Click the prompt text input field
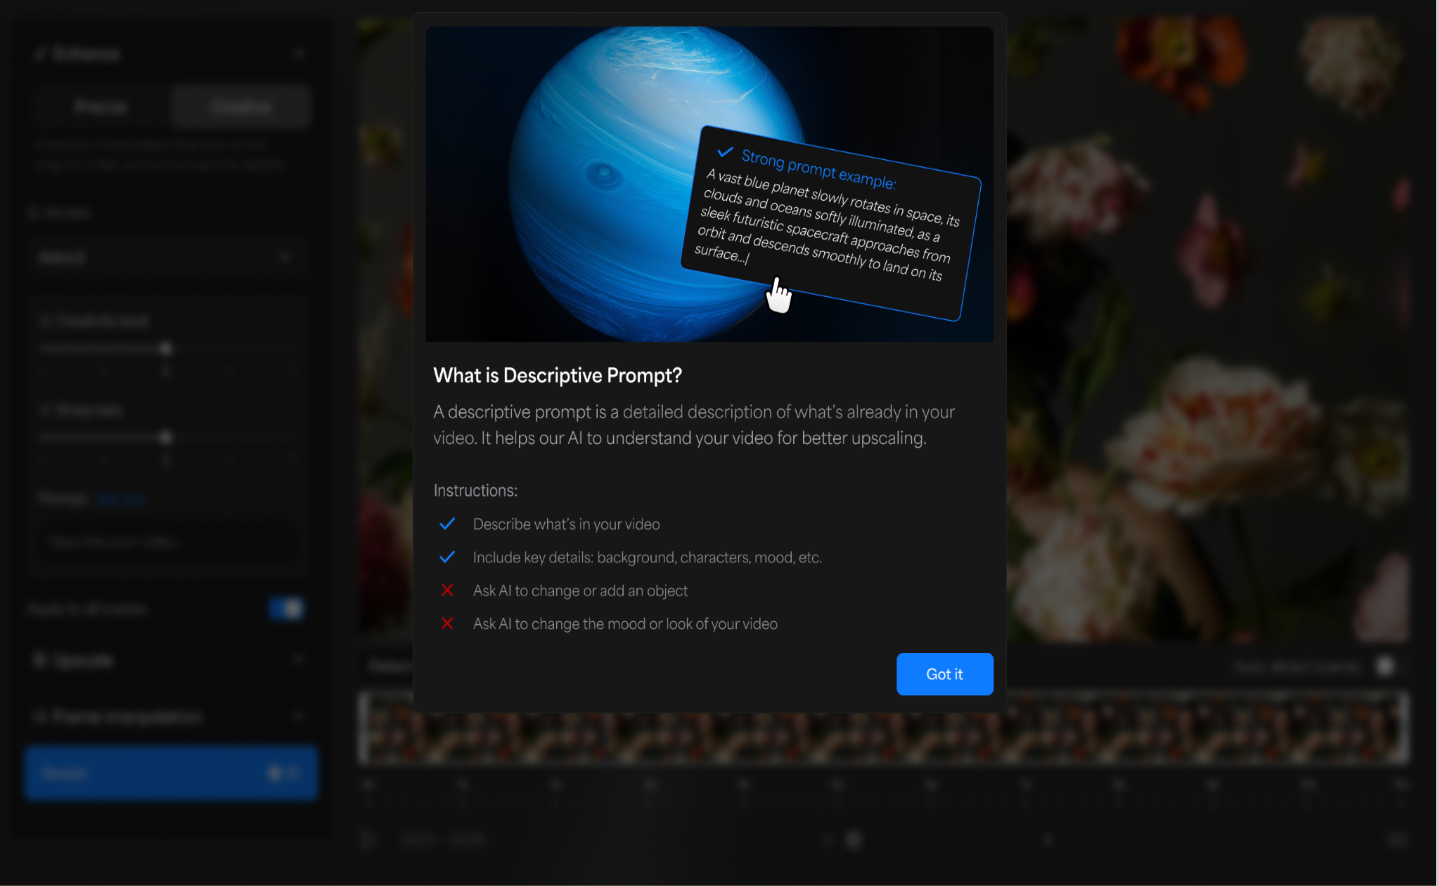Screen dimensions: 1438x886 (168, 542)
